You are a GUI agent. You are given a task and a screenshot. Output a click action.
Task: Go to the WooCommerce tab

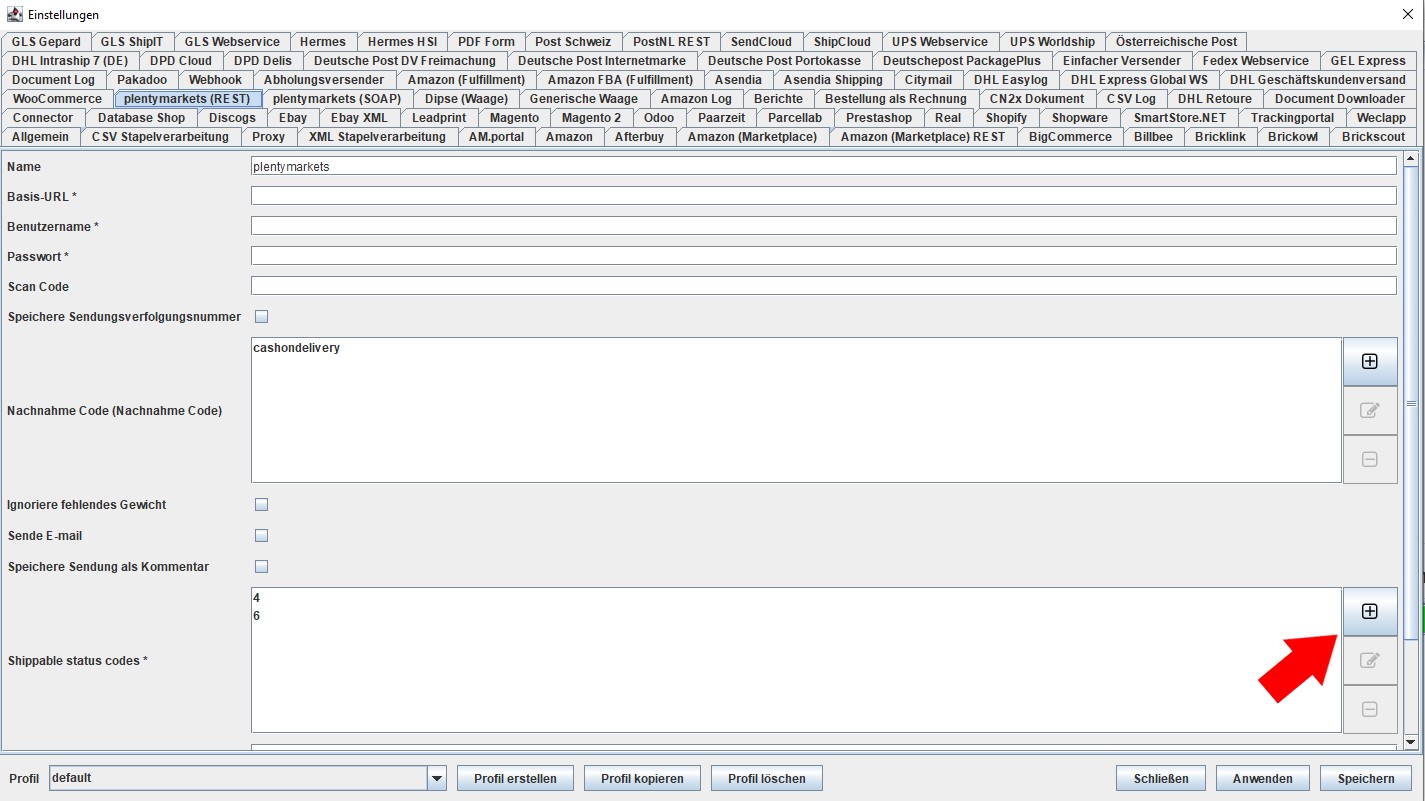[57, 99]
